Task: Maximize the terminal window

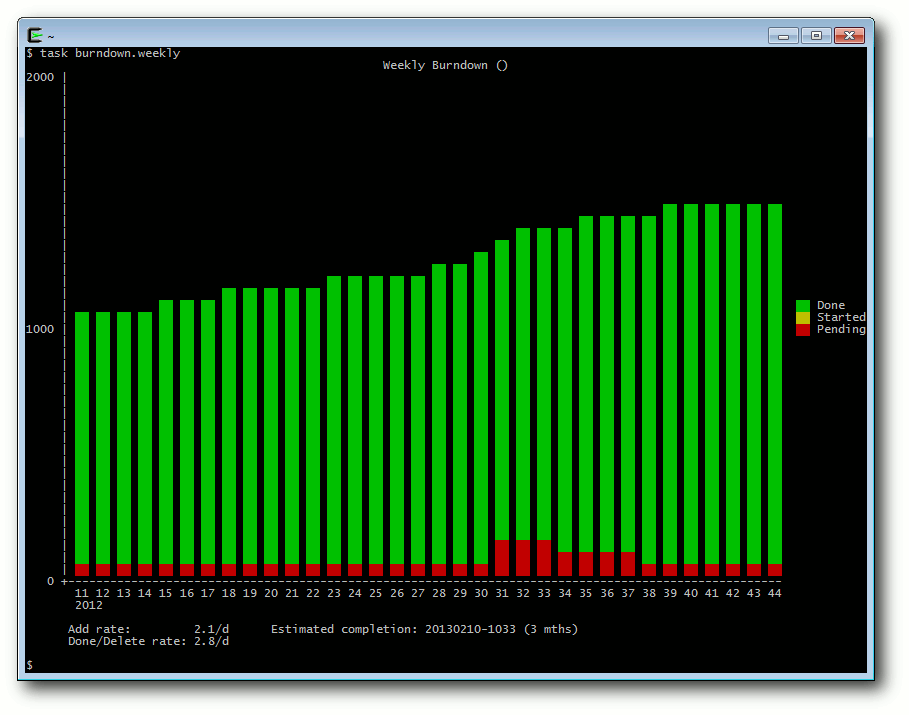Action: pos(816,36)
